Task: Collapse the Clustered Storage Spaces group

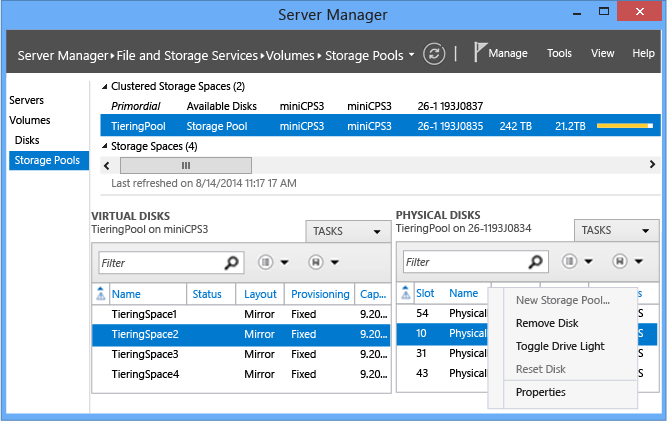Action: pyautogui.click(x=105, y=87)
